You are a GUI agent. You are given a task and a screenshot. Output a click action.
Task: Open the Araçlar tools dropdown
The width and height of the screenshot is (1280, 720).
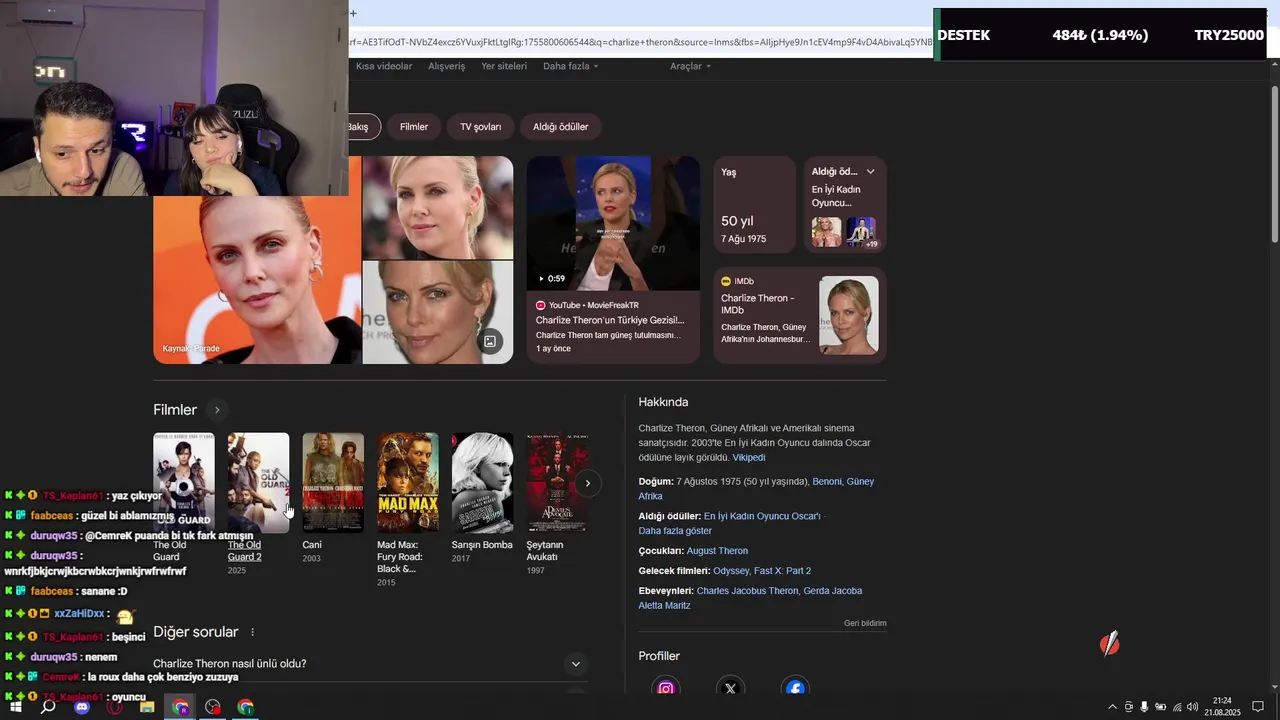tap(691, 66)
